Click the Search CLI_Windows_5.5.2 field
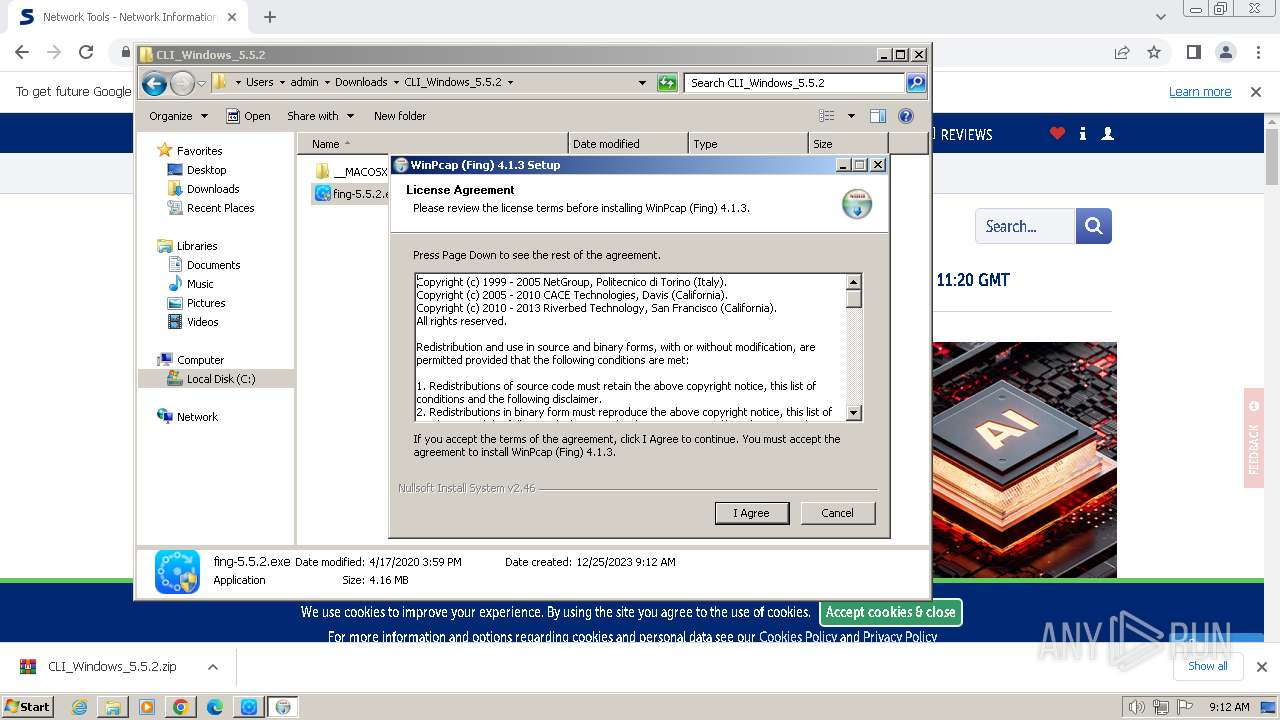 pyautogui.click(x=795, y=83)
